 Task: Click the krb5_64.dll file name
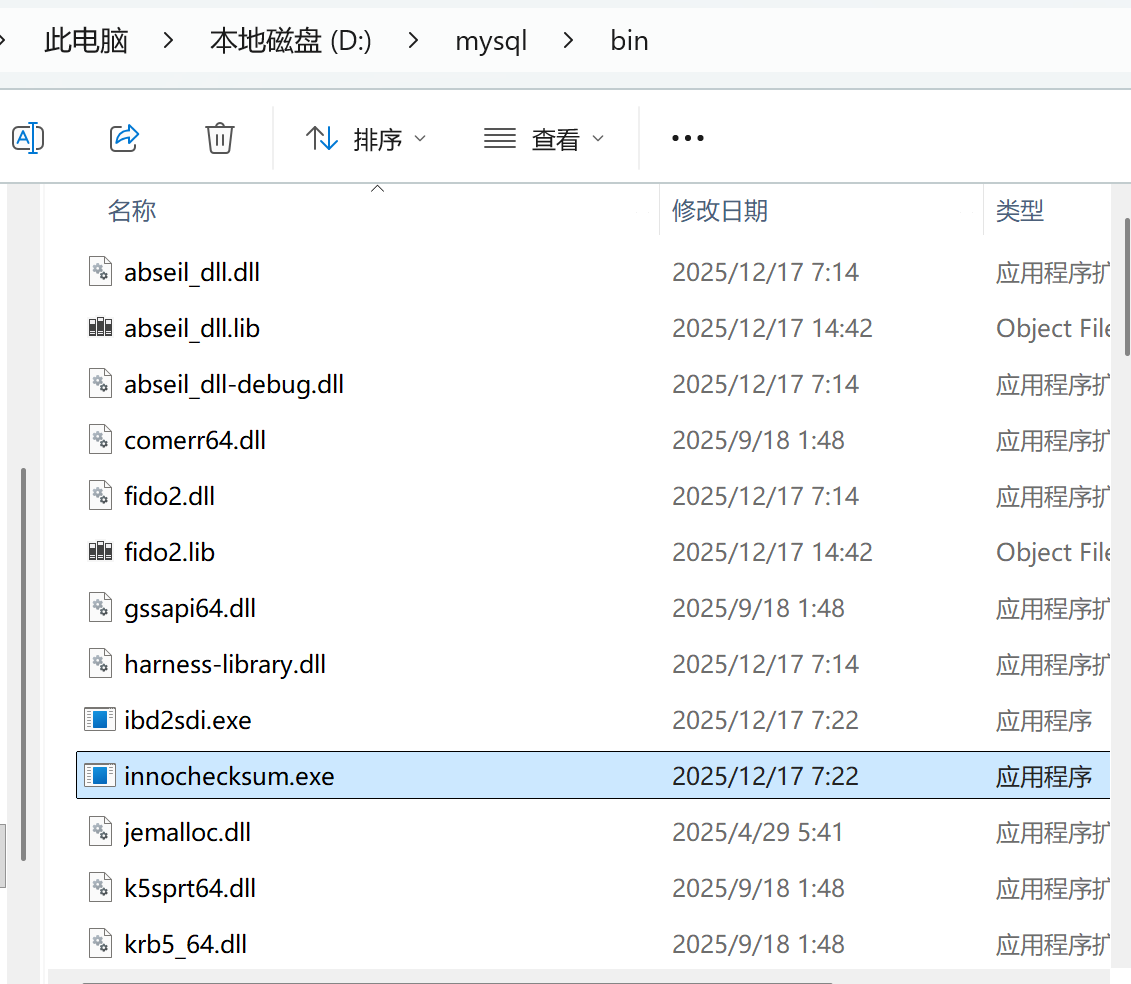[x=185, y=944]
